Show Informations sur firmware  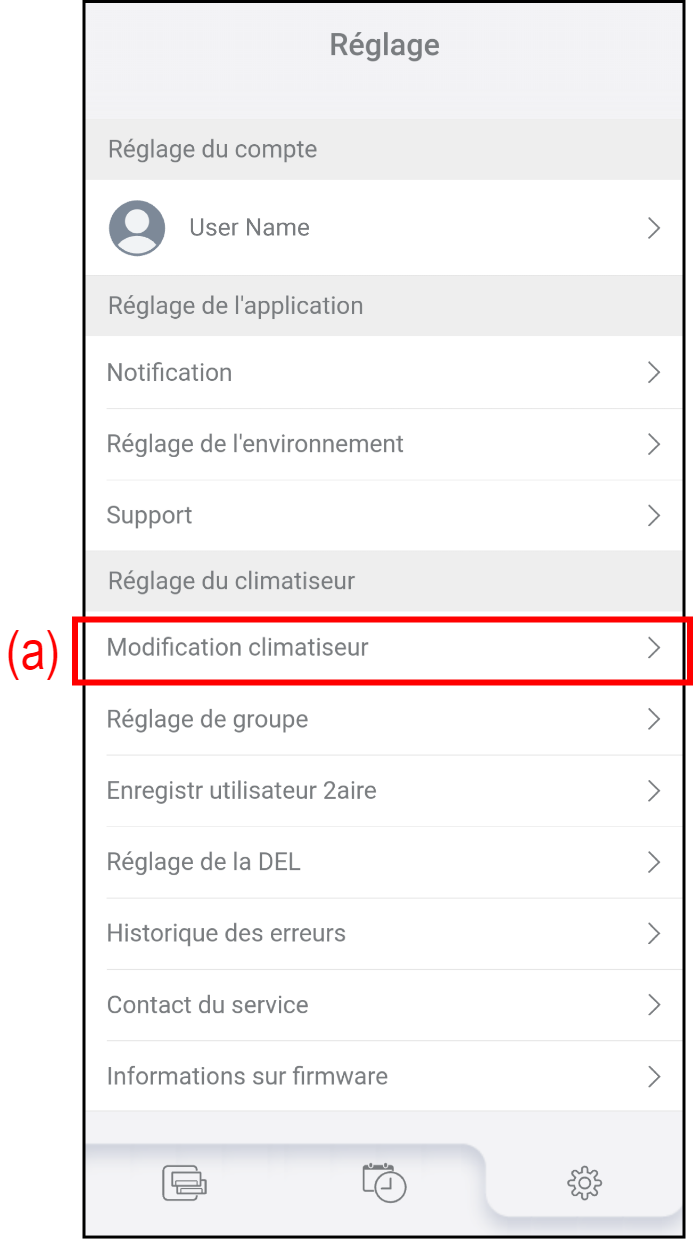(x=247, y=1077)
